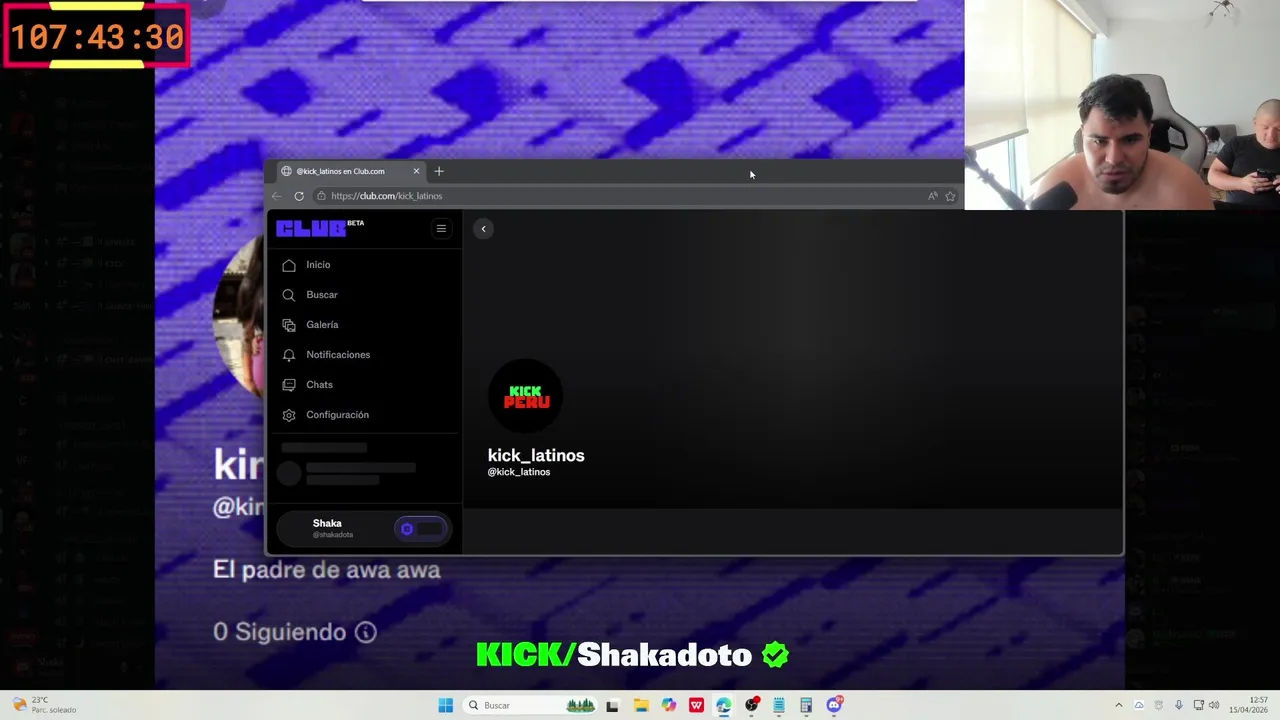The height and width of the screenshot is (720, 1280).
Task: Add page to favorites with the star icon
Action: pyautogui.click(x=950, y=196)
